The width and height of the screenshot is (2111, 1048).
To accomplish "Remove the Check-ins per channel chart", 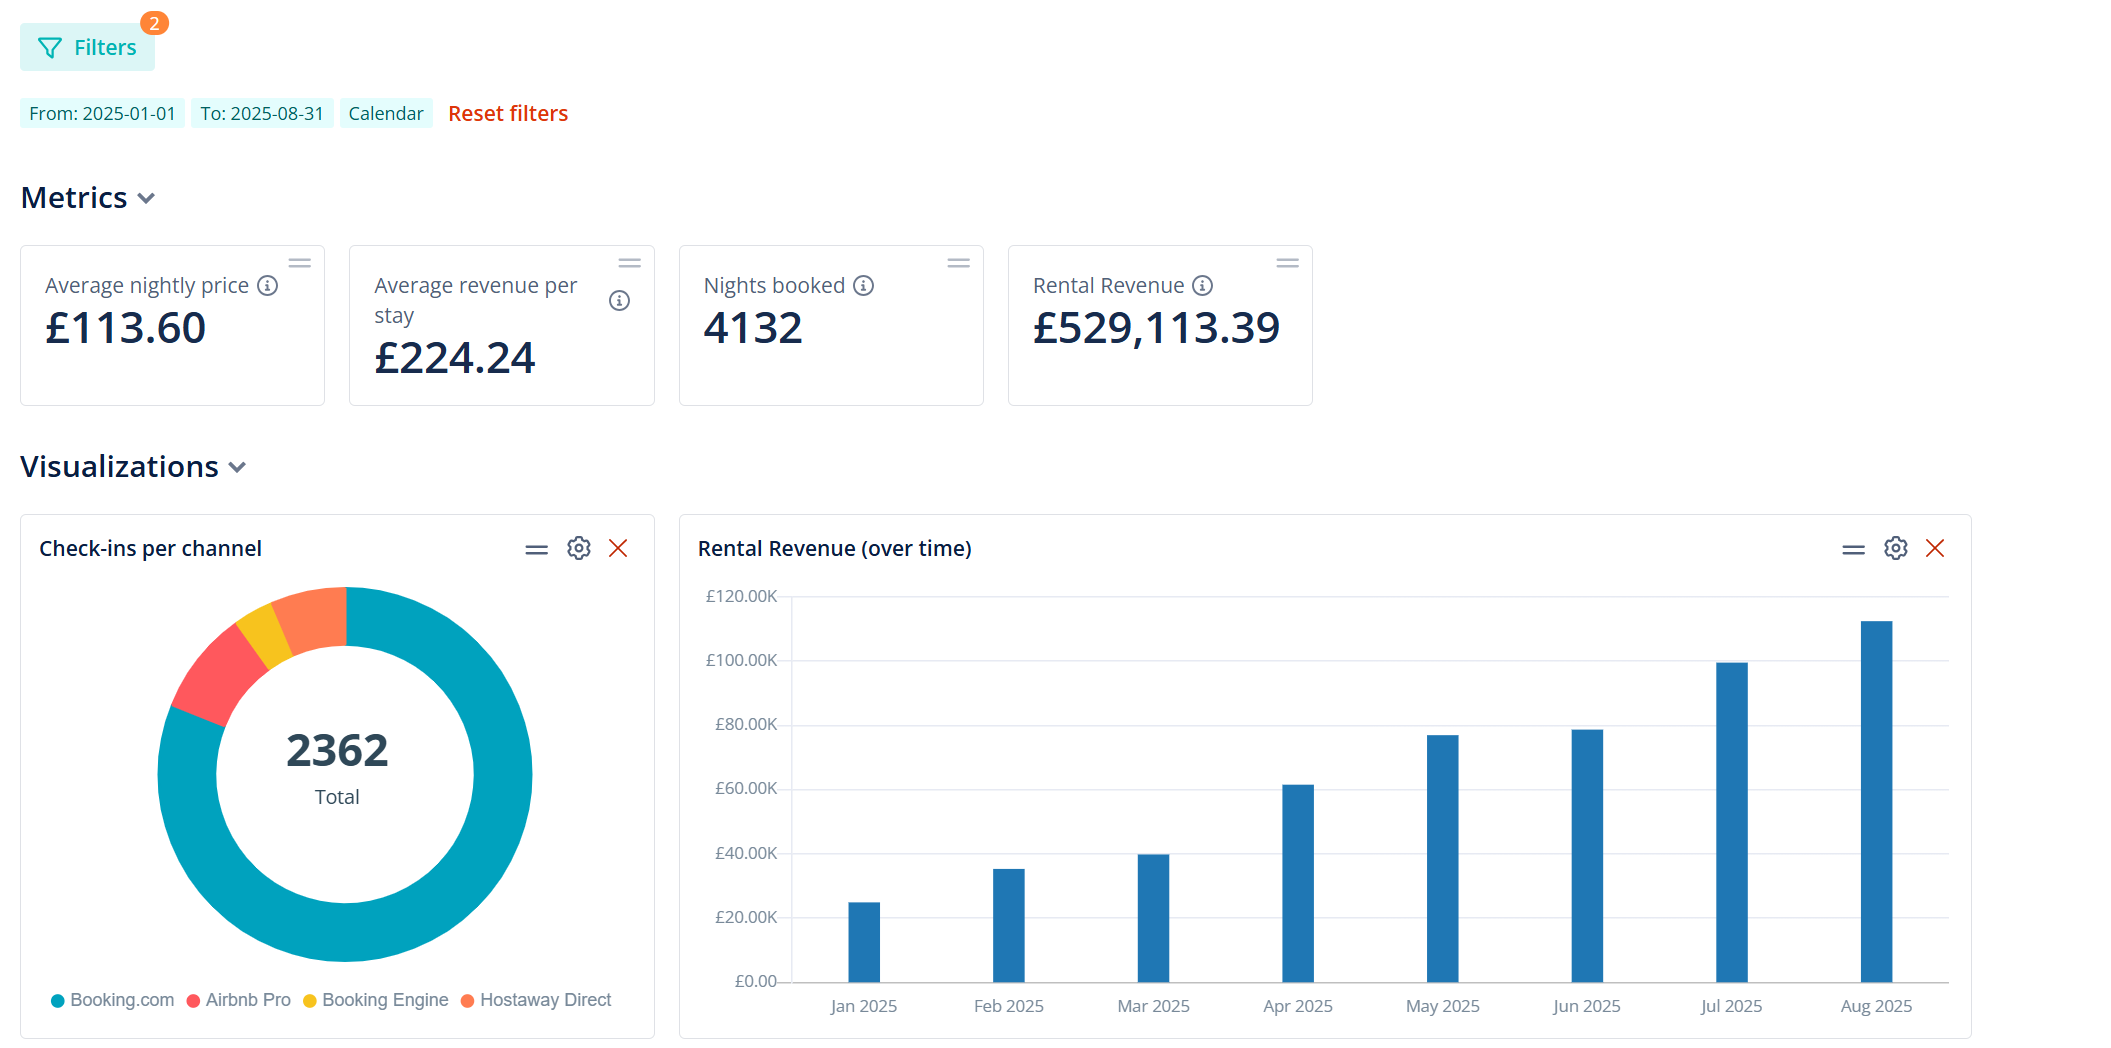I will coord(618,548).
